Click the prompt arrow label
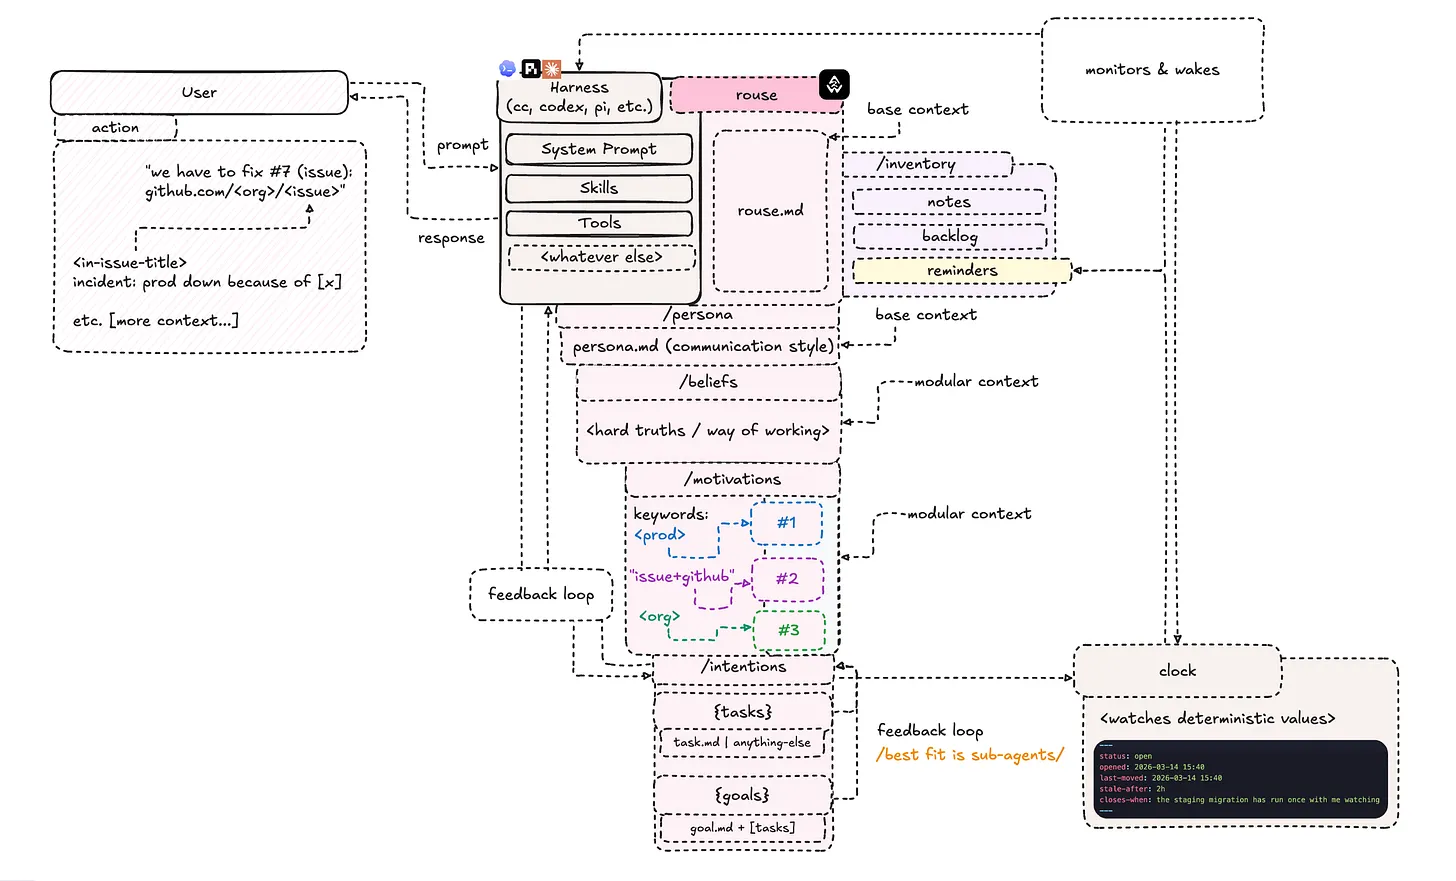 pyautogui.click(x=462, y=146)
